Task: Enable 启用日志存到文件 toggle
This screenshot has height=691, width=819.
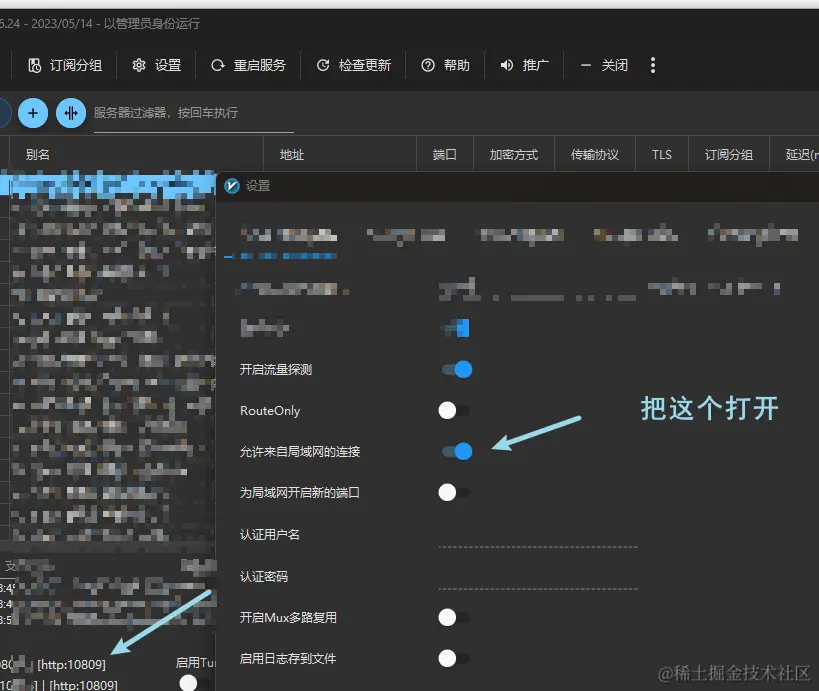Action: click(454, 658)
